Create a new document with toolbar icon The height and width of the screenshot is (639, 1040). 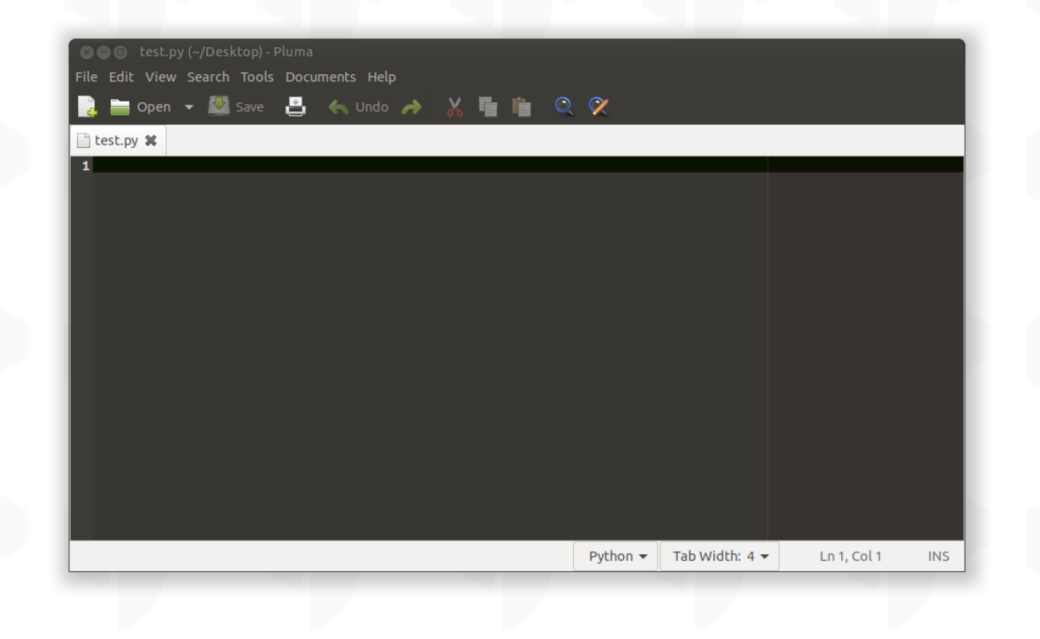[x=88, y=107]
